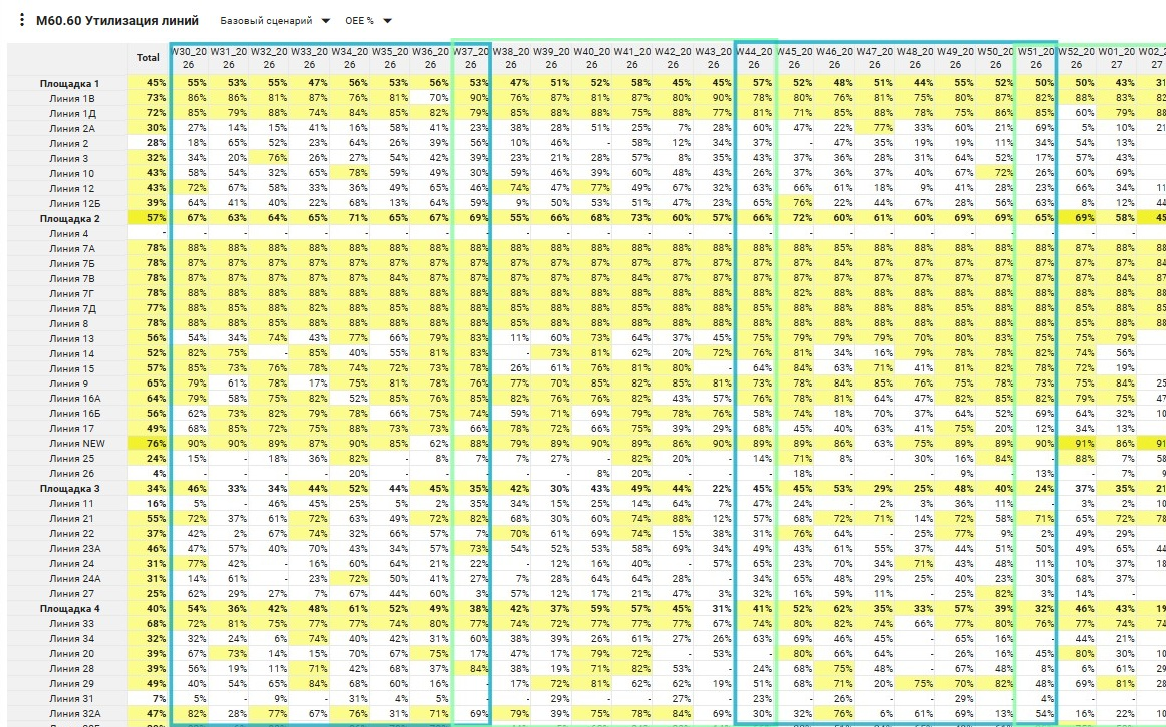The width and height of the screenshot is (1166, 727).
Task: Click Линия 13 cell 11% under W38_20
Action: point(511,338)
